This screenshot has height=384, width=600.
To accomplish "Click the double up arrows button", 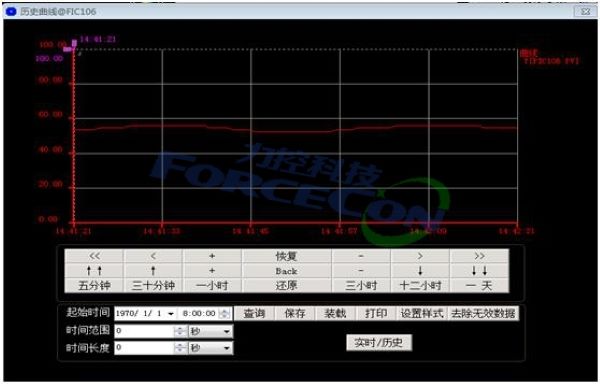I will tap(94, 271).
